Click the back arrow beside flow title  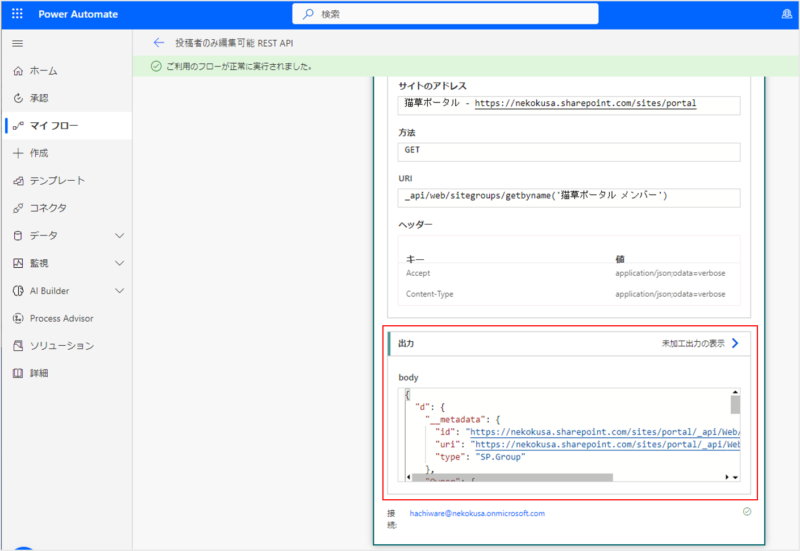pos(157,43)
